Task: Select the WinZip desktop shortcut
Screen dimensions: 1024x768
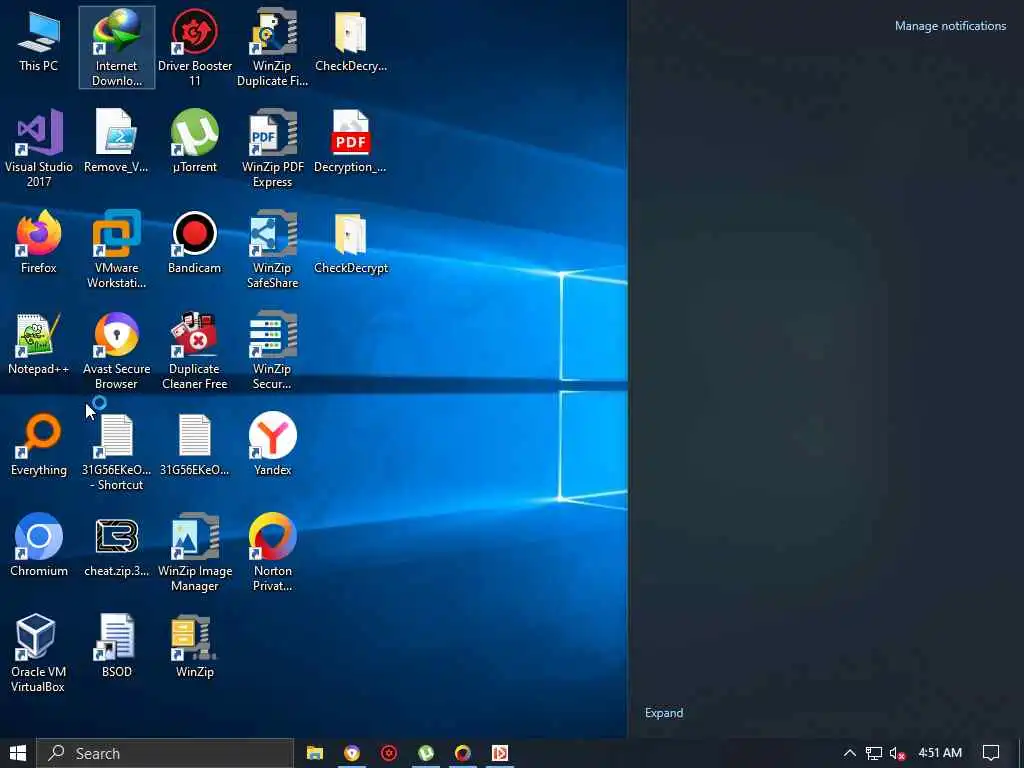Action: 195,647
